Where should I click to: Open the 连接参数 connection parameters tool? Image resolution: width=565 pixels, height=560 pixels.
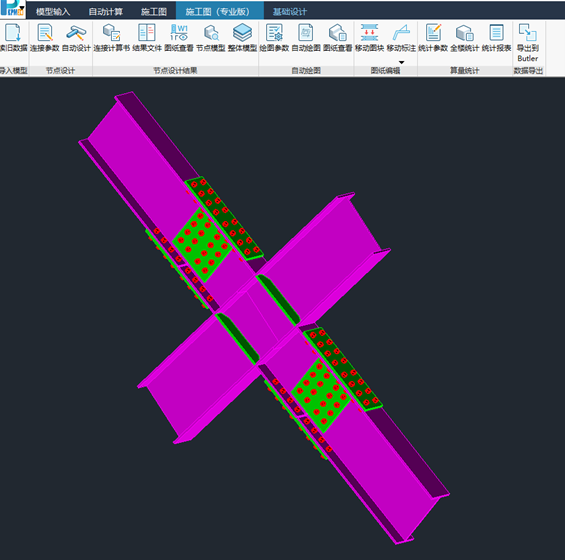(x=45, y=37)
